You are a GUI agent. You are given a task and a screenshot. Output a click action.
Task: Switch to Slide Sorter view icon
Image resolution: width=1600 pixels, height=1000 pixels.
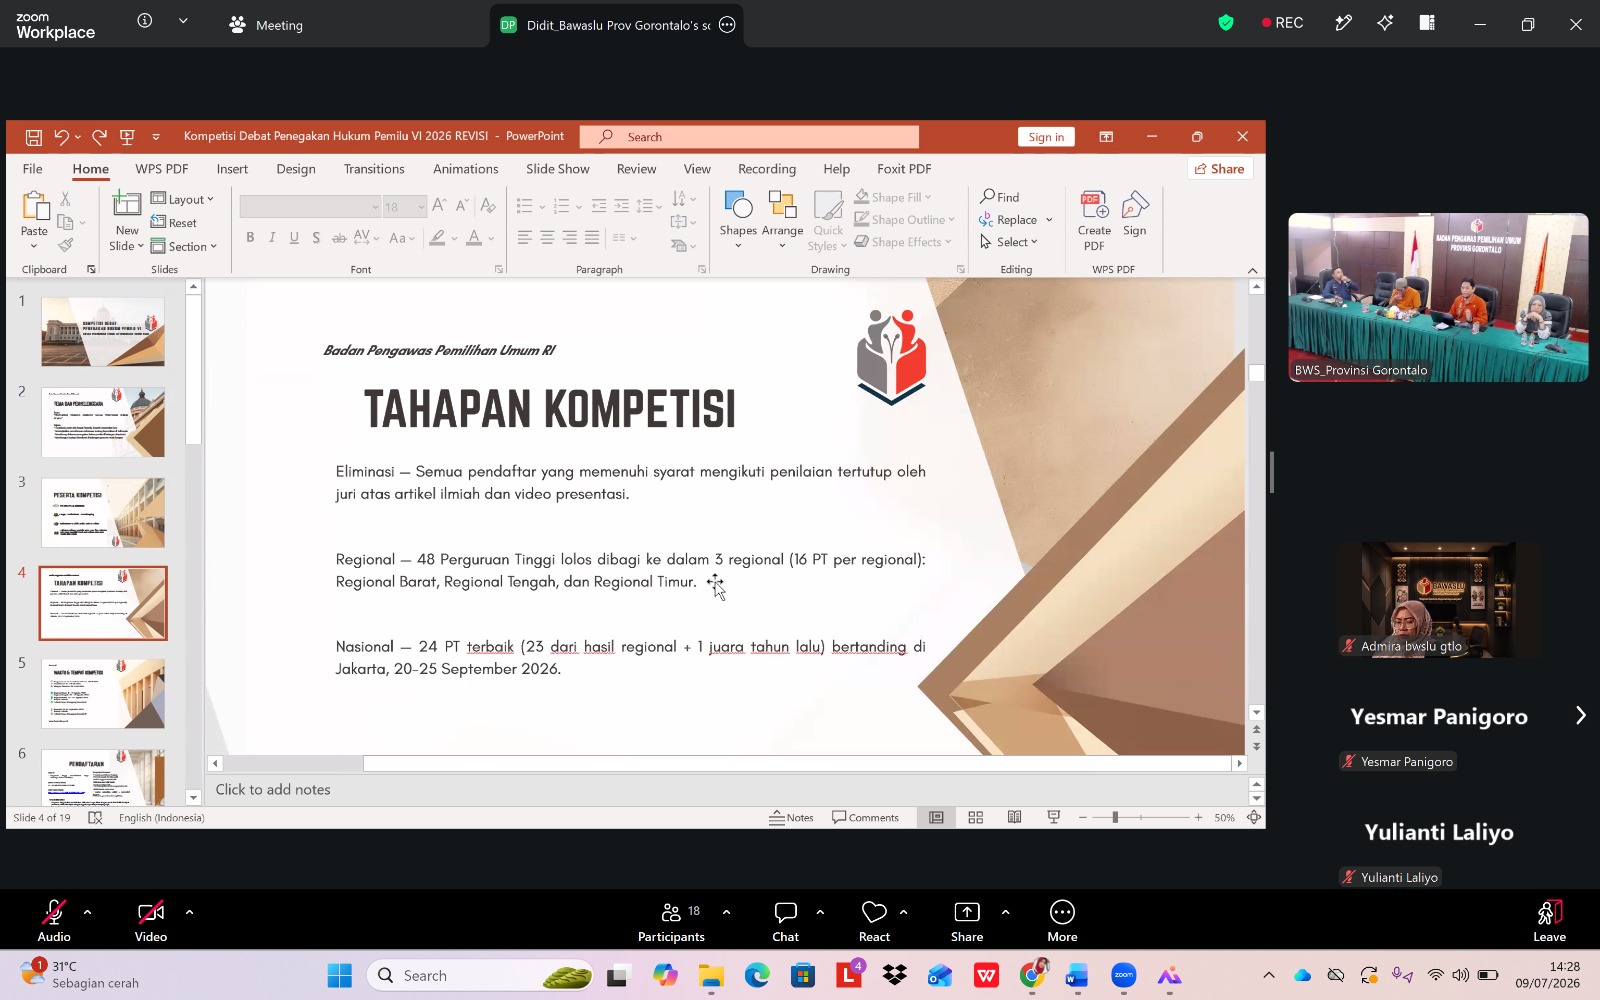coord(976,817)
